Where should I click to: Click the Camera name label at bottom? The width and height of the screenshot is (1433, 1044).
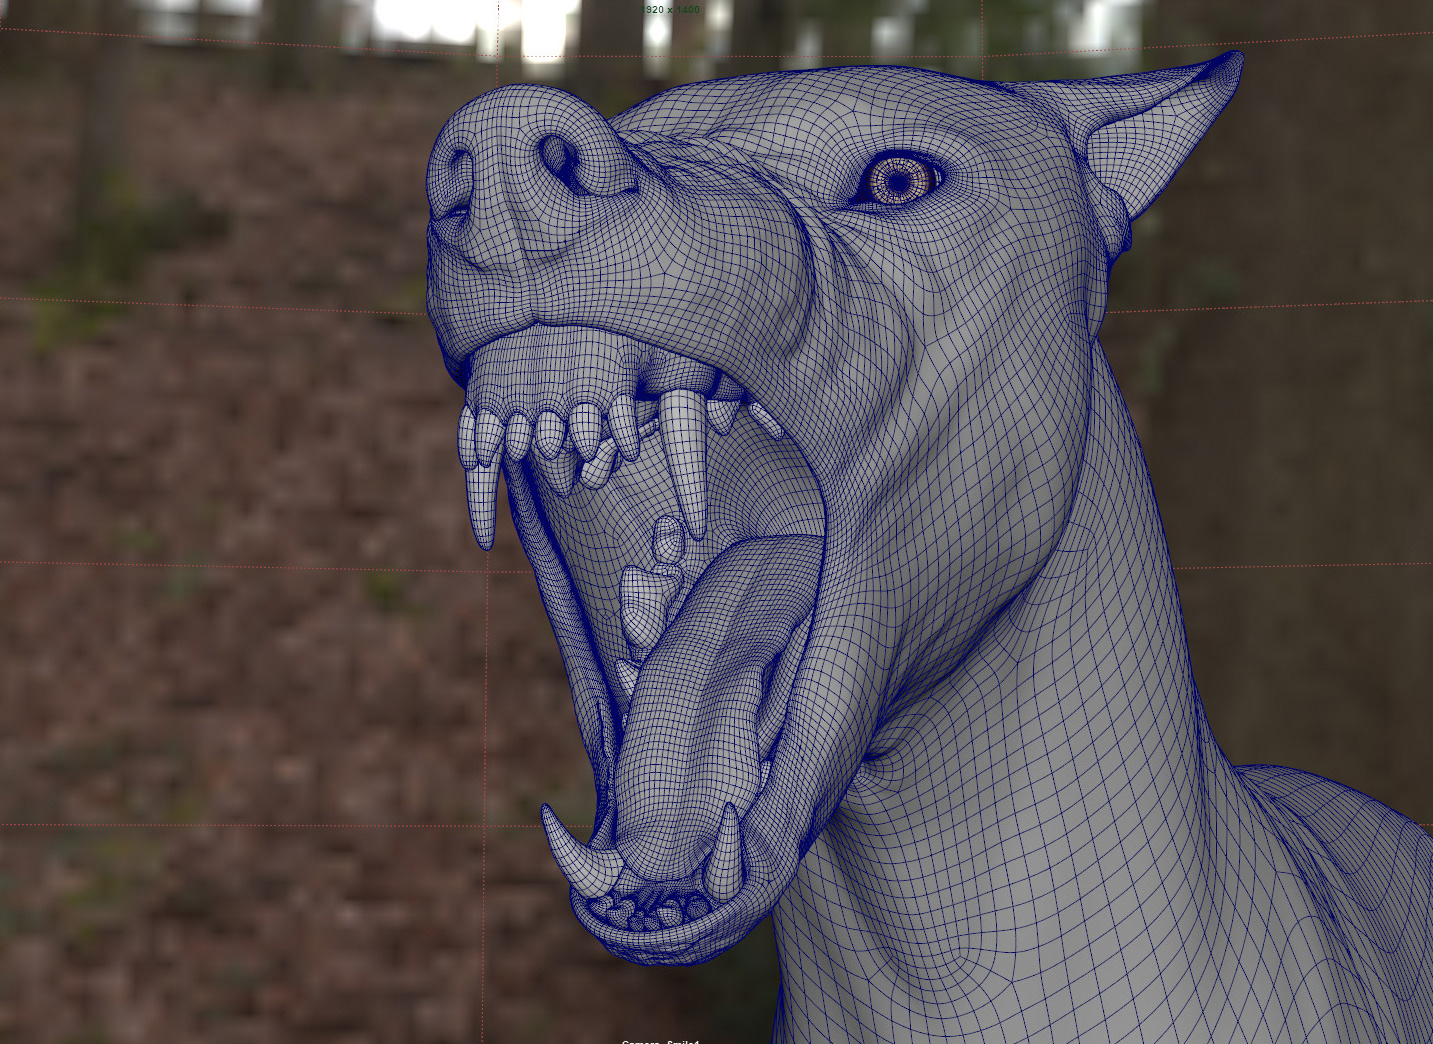[x=660, y=1040]
